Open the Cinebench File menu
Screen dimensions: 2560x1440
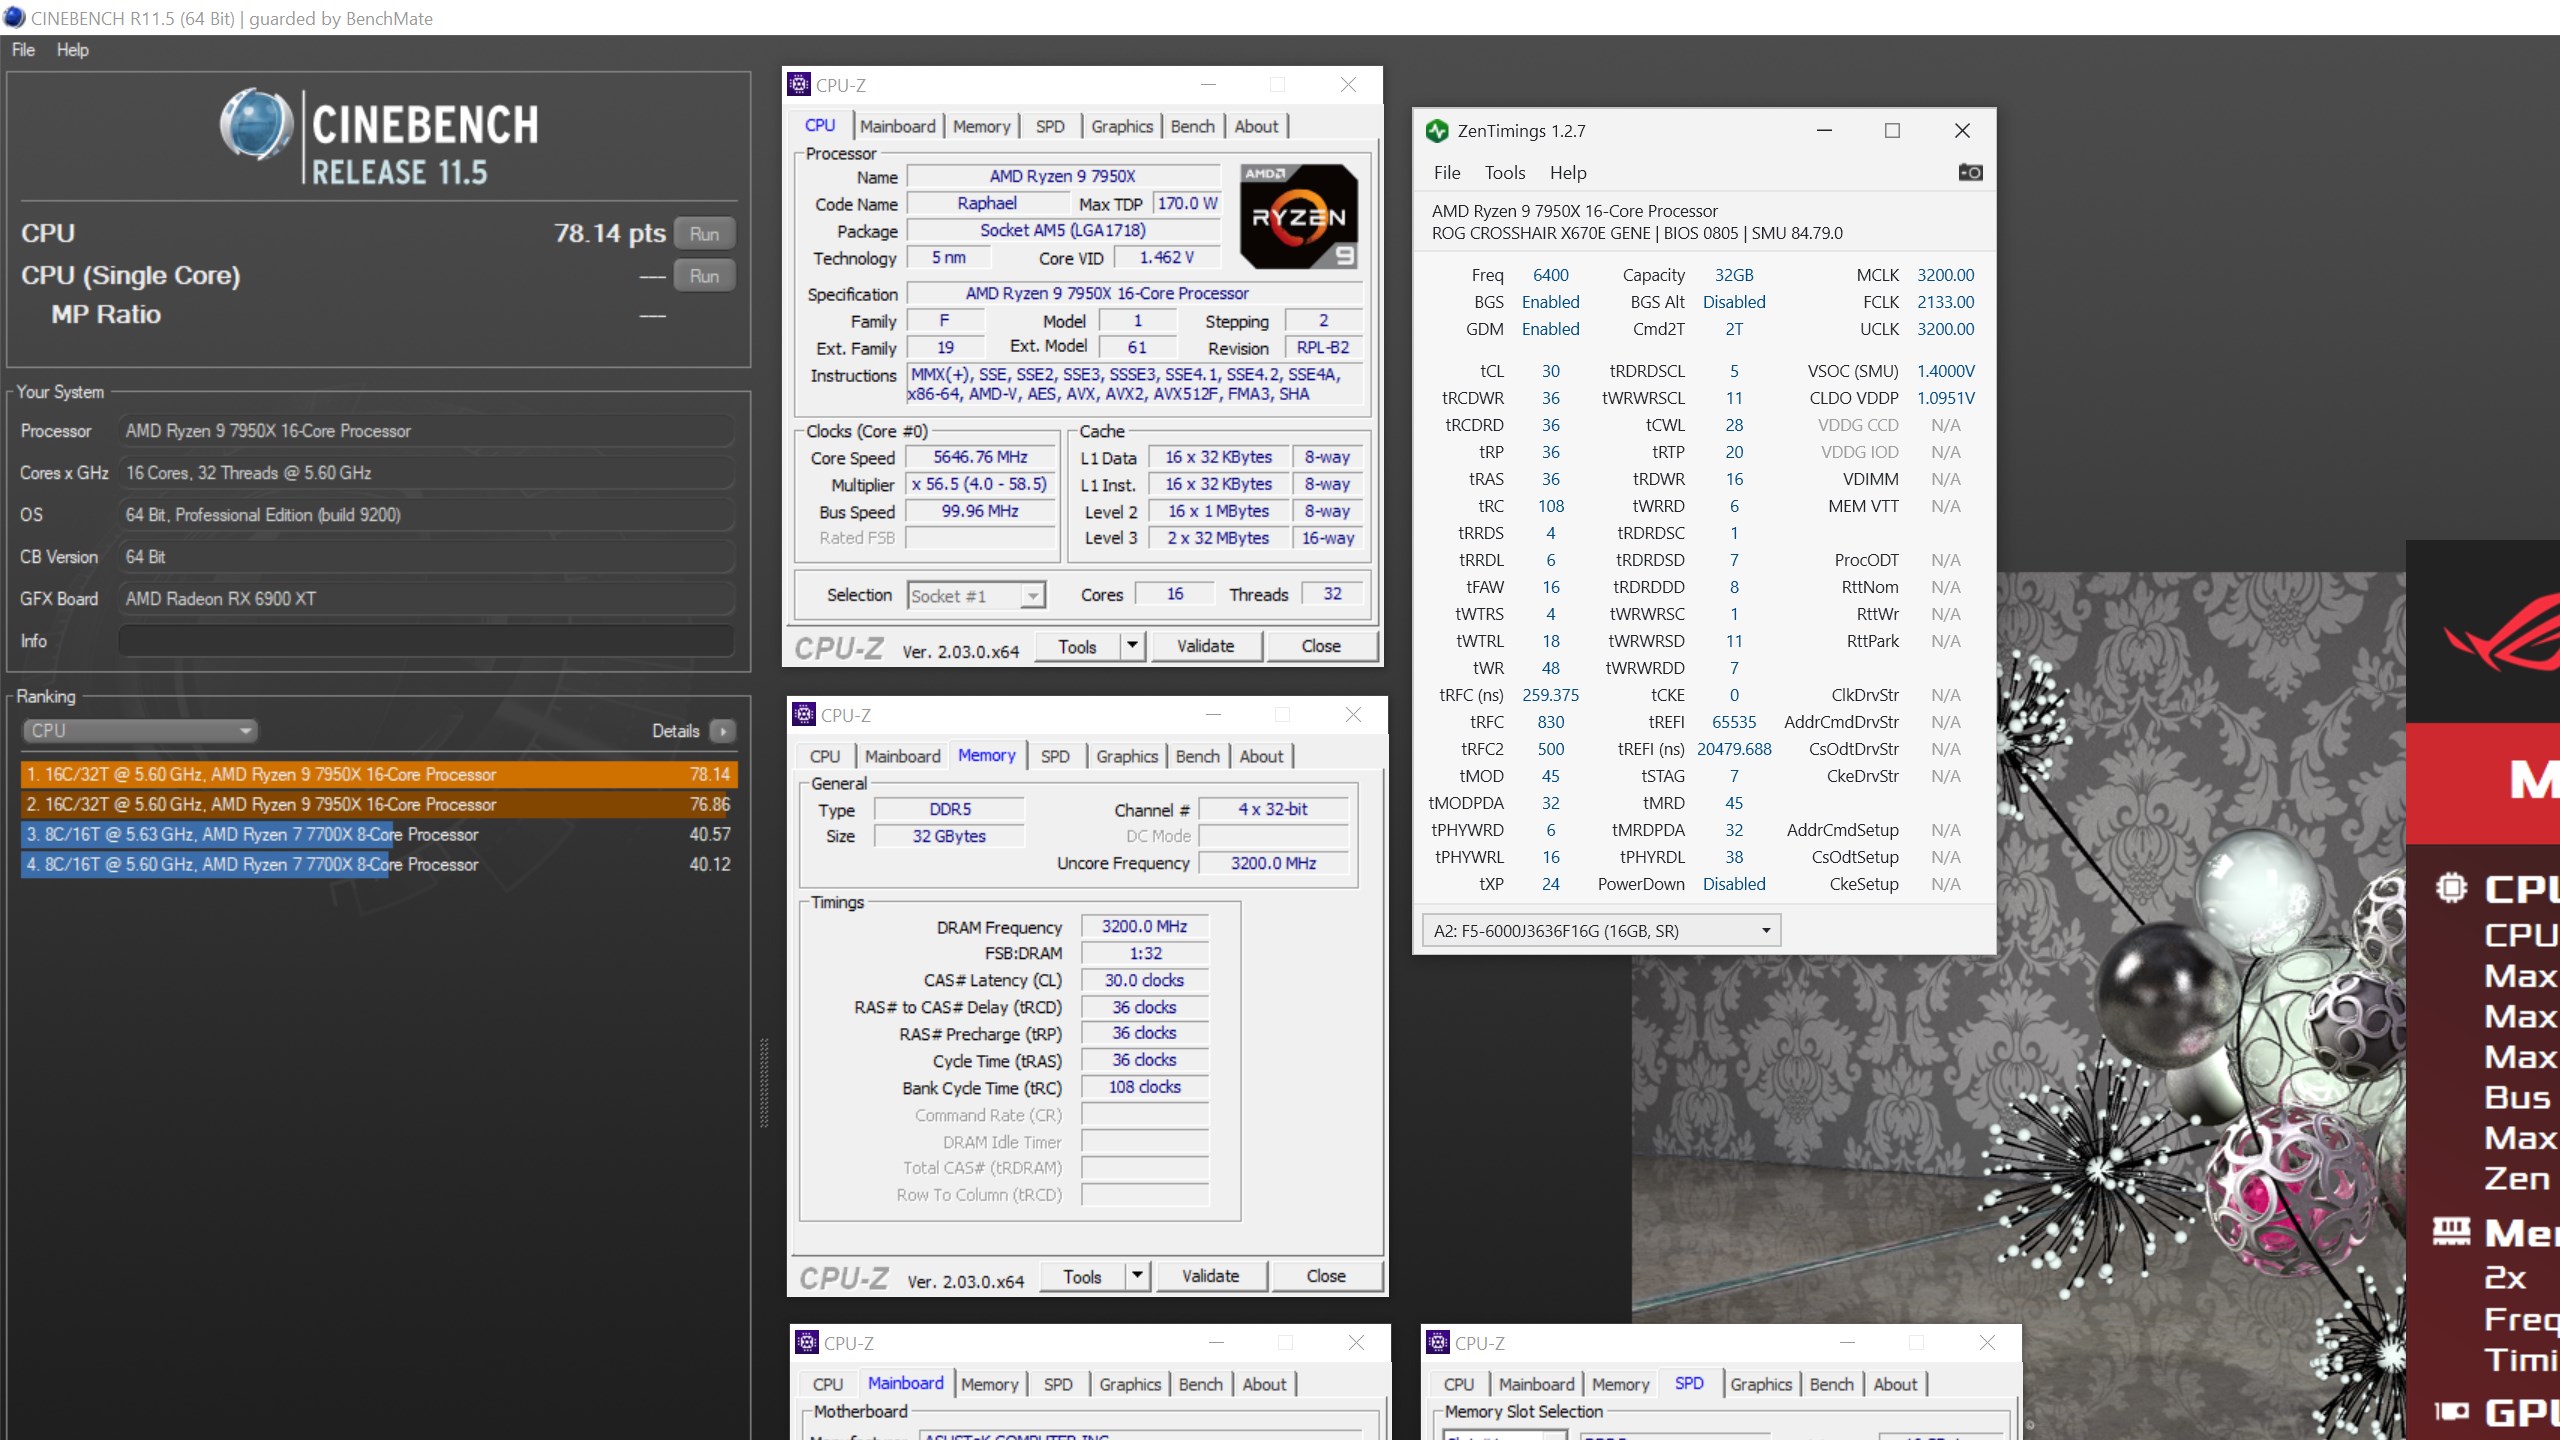tap(23, 50)
